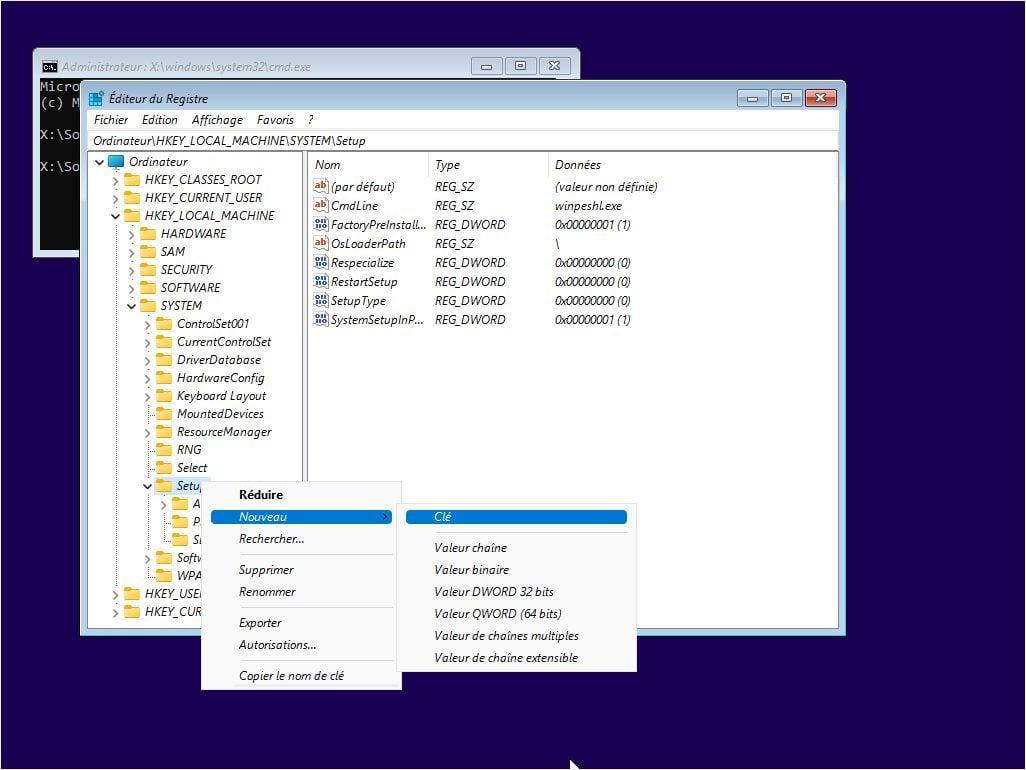Viewport: 1026px width, 770px height.
Task: Open the Favoris menu
Action: point(275,120)
